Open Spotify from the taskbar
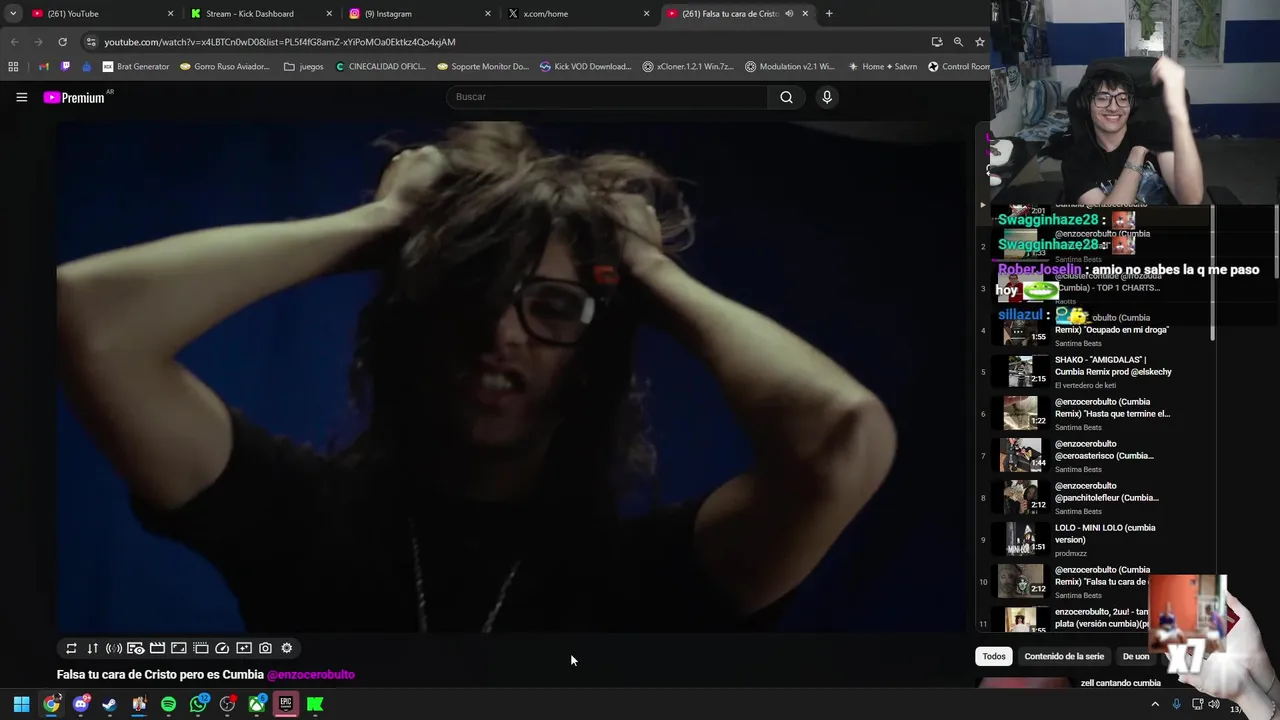This screenshot has width=1280, height=720. (168, 704)
